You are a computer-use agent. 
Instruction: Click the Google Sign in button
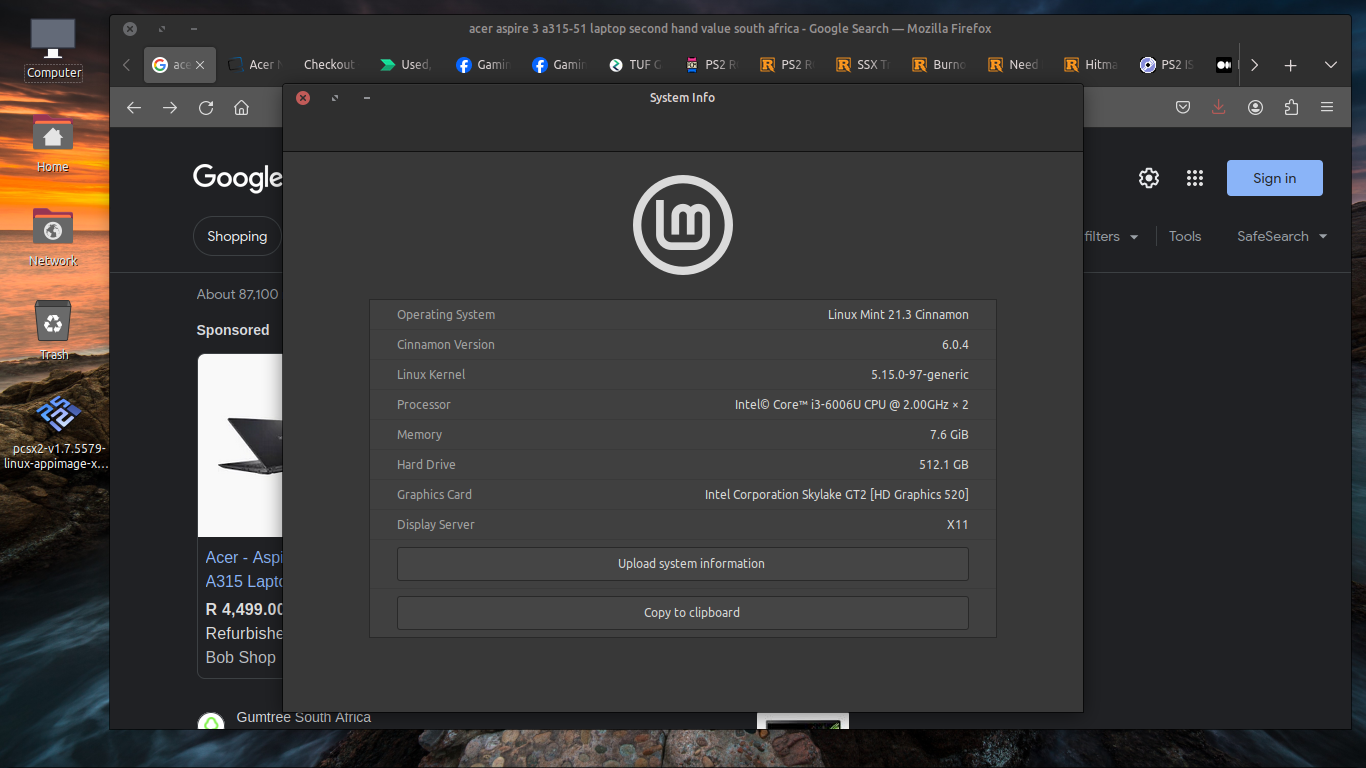(x=1274, y=178)
